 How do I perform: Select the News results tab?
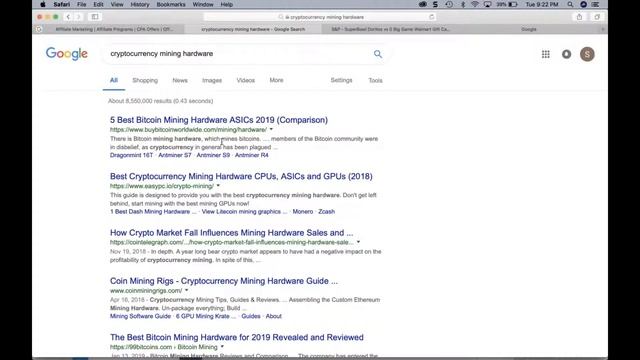tap(180, 80)
